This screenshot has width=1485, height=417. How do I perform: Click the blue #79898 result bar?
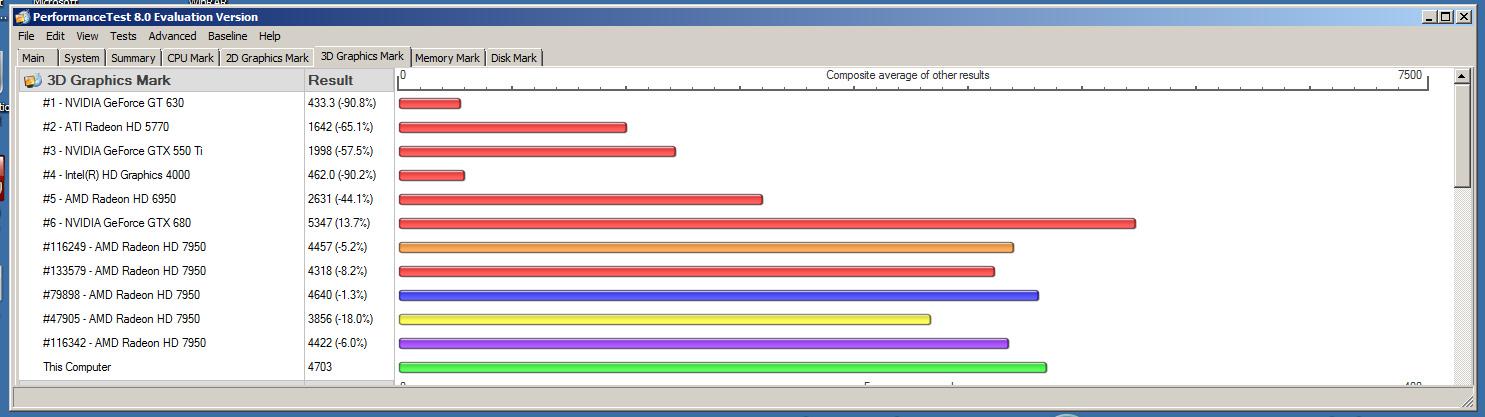click(x=719, y=295)
